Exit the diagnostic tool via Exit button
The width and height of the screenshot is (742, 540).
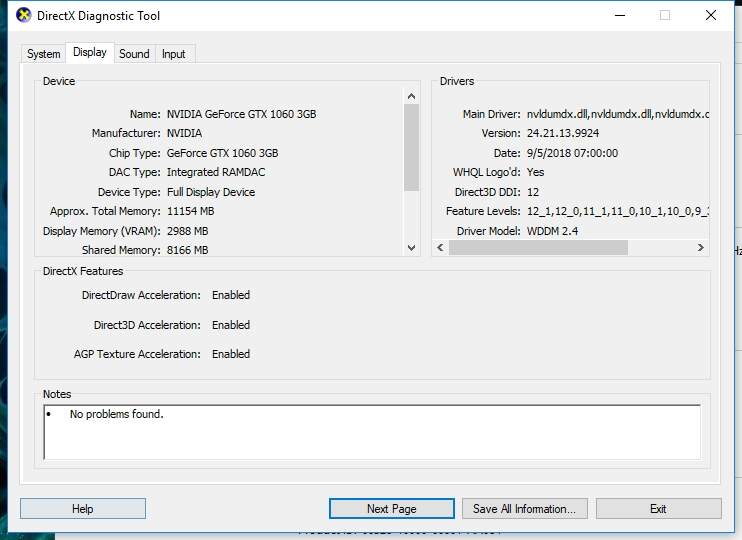[x=658, y=509]
